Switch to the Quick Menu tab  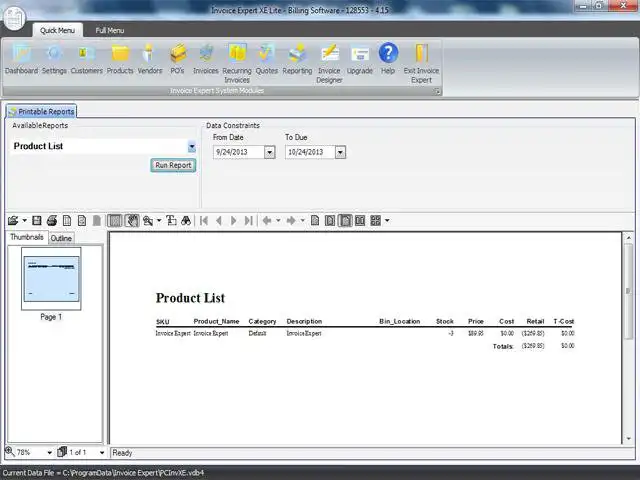(x=58, y=31)
